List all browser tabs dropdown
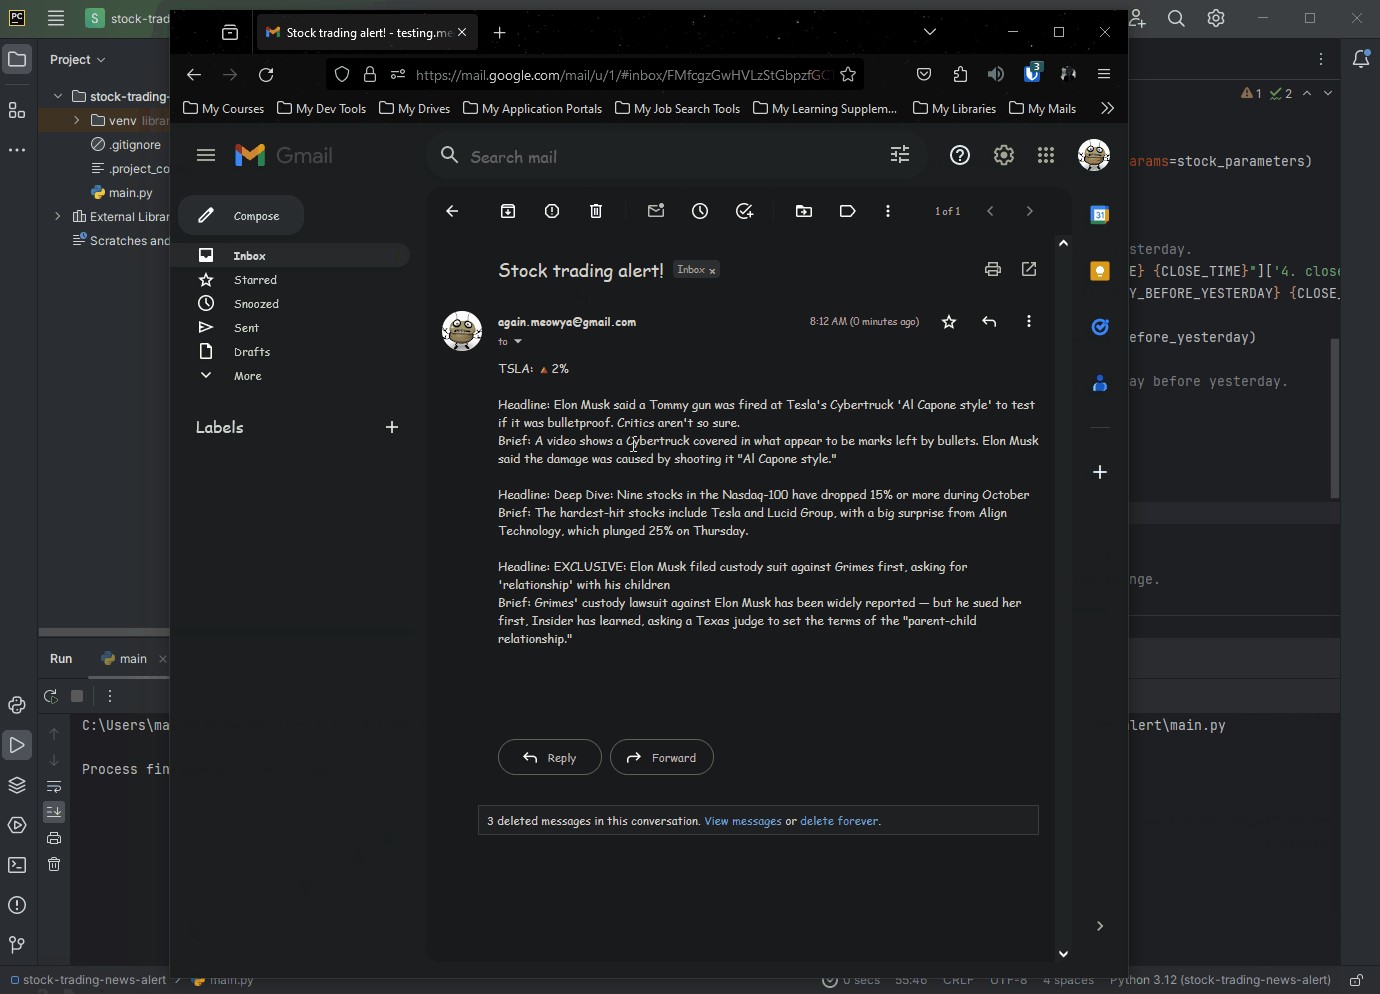 coord(930,32)
